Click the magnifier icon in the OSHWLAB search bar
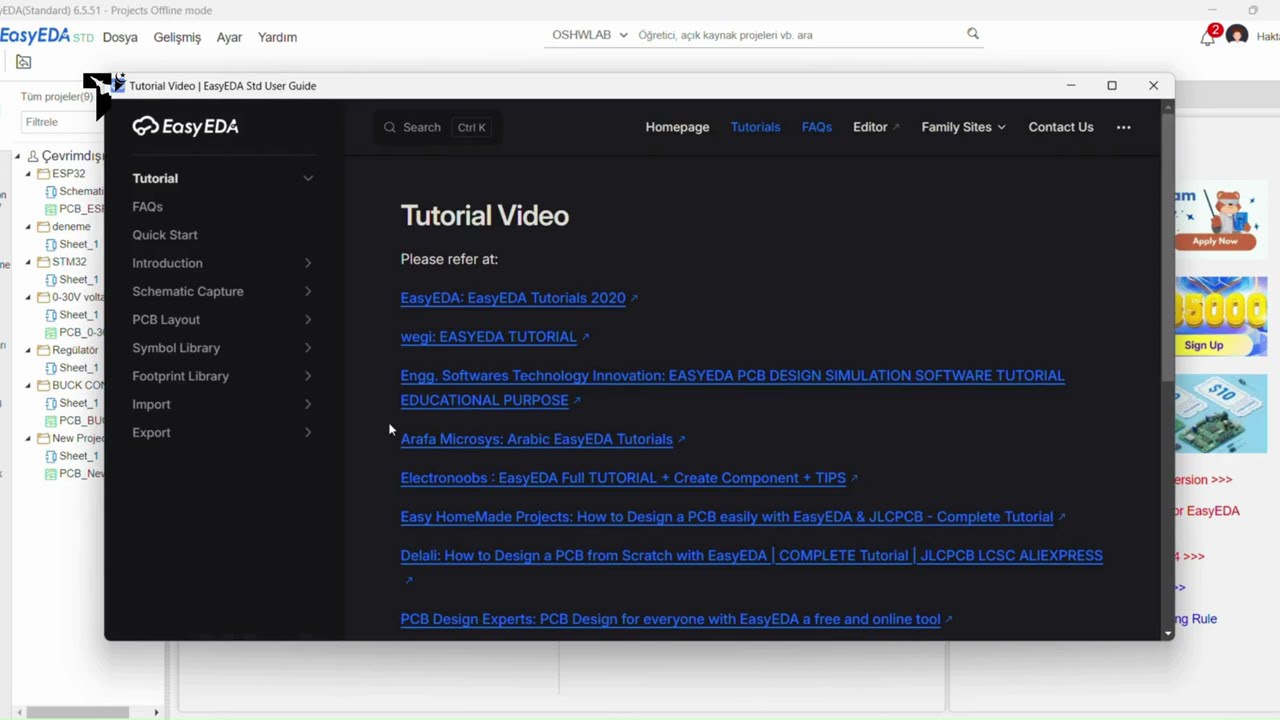 [973, 34]
